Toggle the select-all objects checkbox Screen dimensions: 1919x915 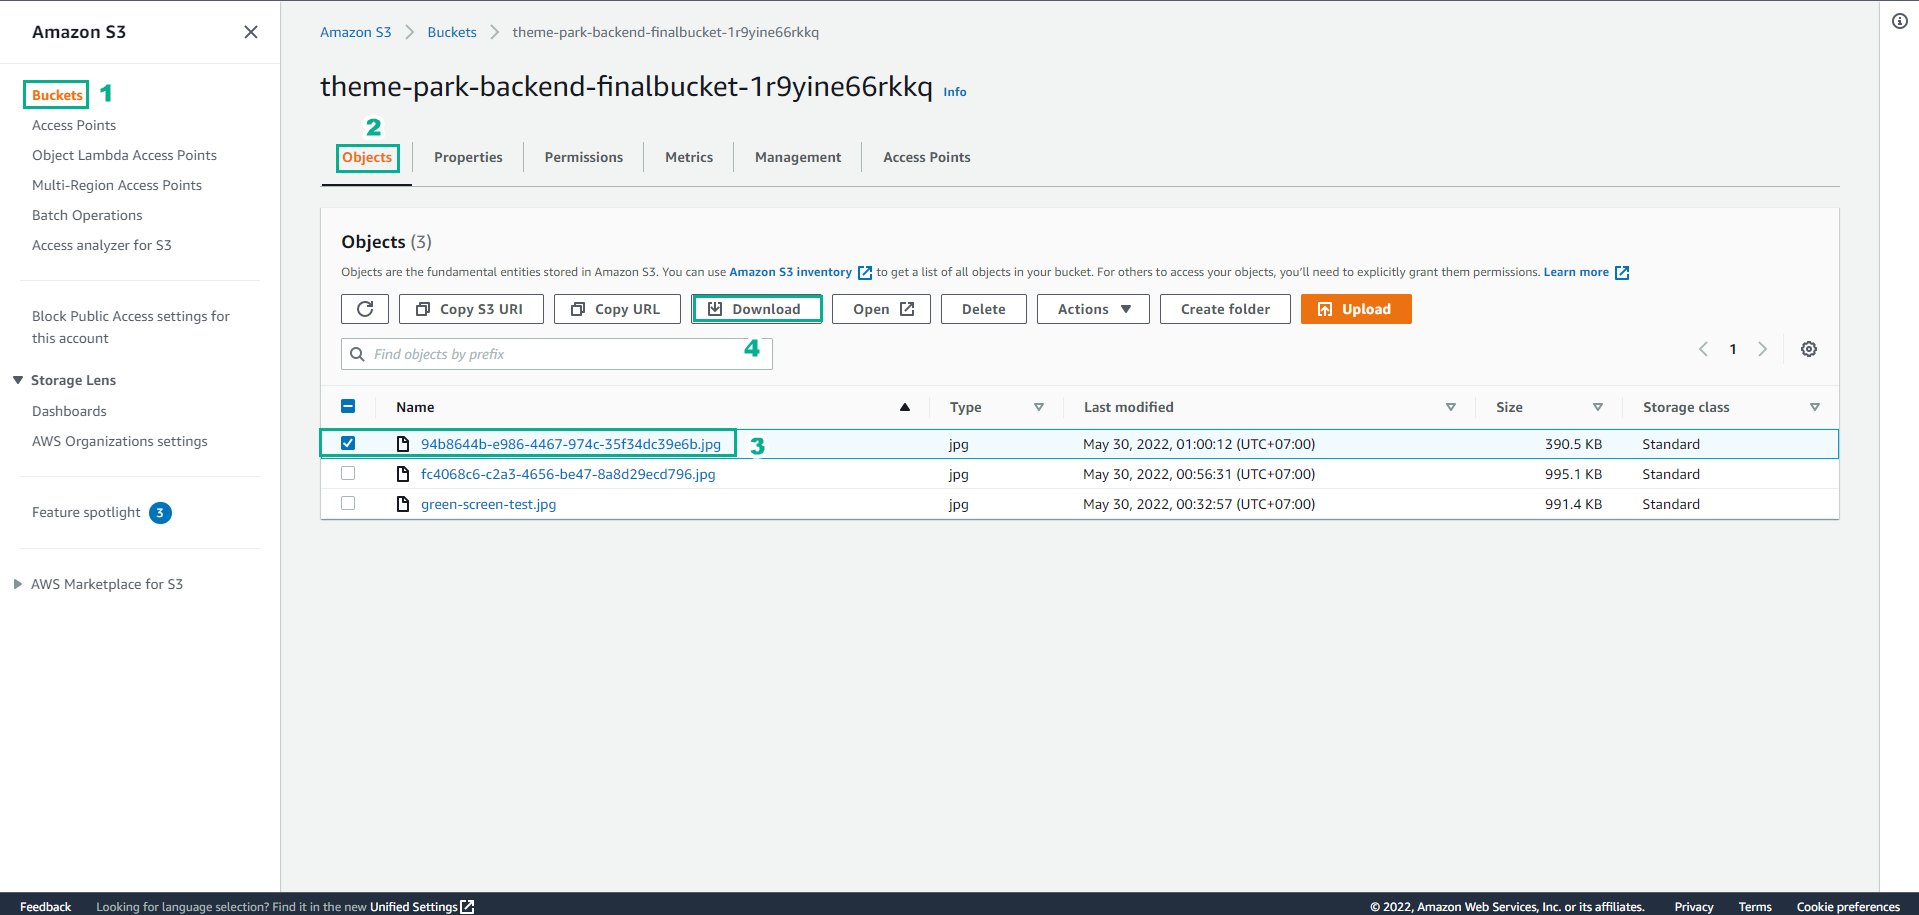pos(348,406)
